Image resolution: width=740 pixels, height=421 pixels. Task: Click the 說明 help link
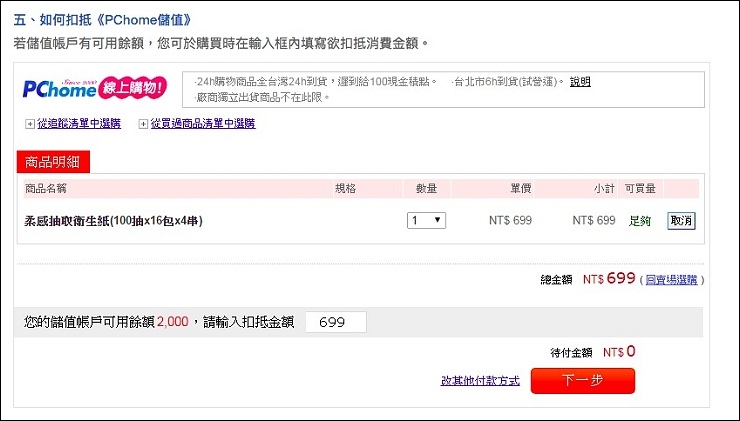pyautogui.click(x=580, y=82)
